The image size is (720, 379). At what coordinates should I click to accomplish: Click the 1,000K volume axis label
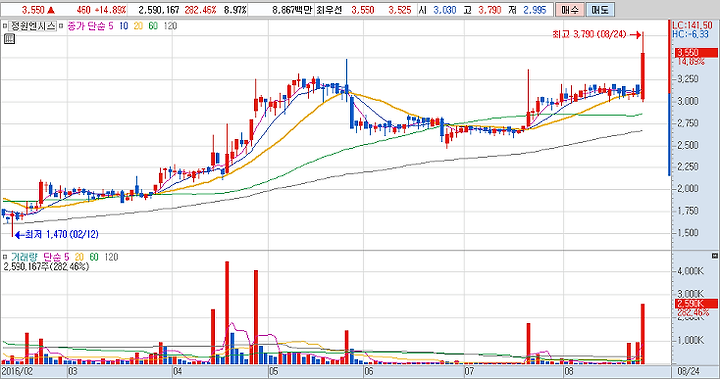[690, 341]
